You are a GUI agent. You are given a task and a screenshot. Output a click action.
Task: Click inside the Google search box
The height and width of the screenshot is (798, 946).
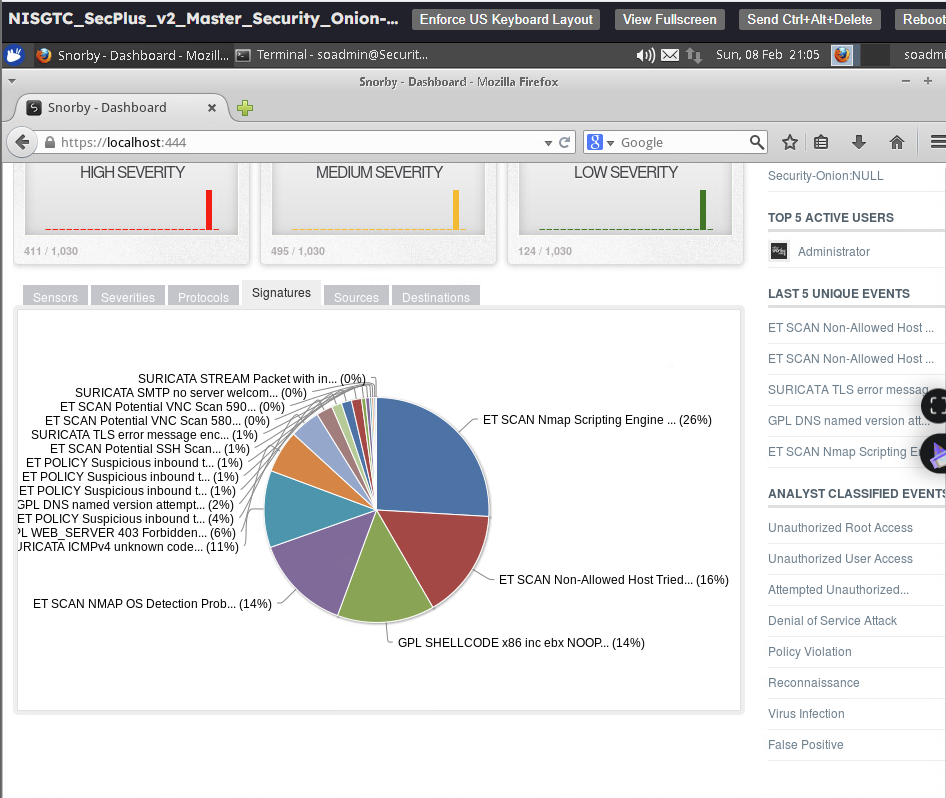pos(682,142)
